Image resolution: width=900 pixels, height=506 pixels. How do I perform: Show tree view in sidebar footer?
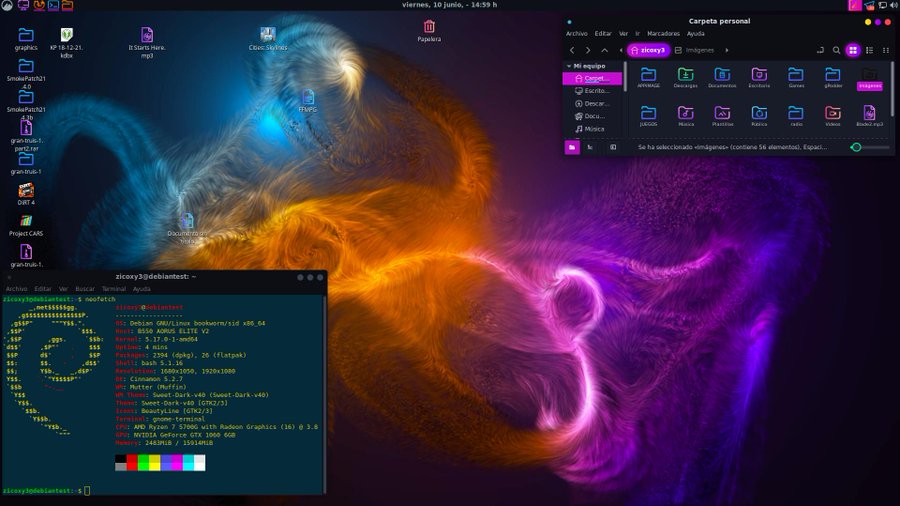(x=590, y=147)
